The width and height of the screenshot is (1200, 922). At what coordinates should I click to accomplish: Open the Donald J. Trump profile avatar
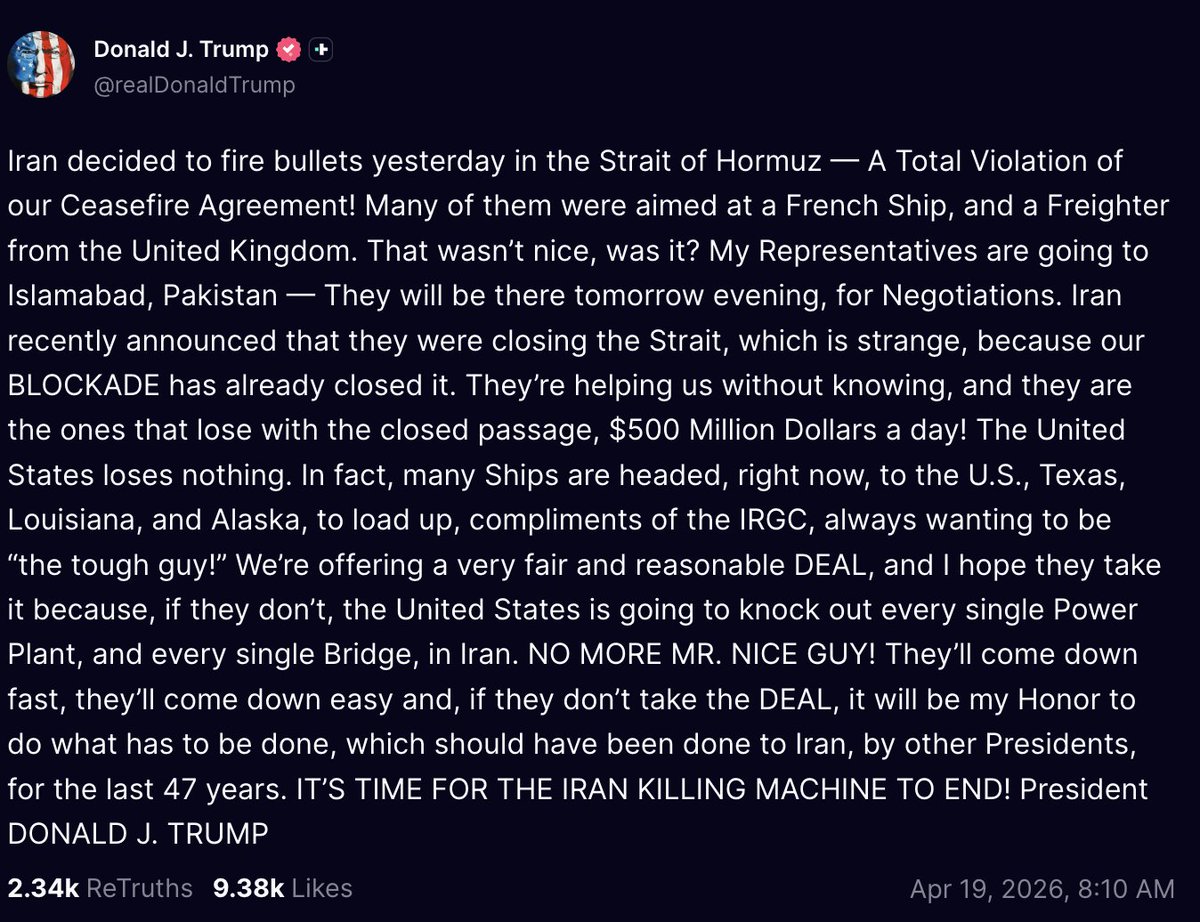pos(41,65)
